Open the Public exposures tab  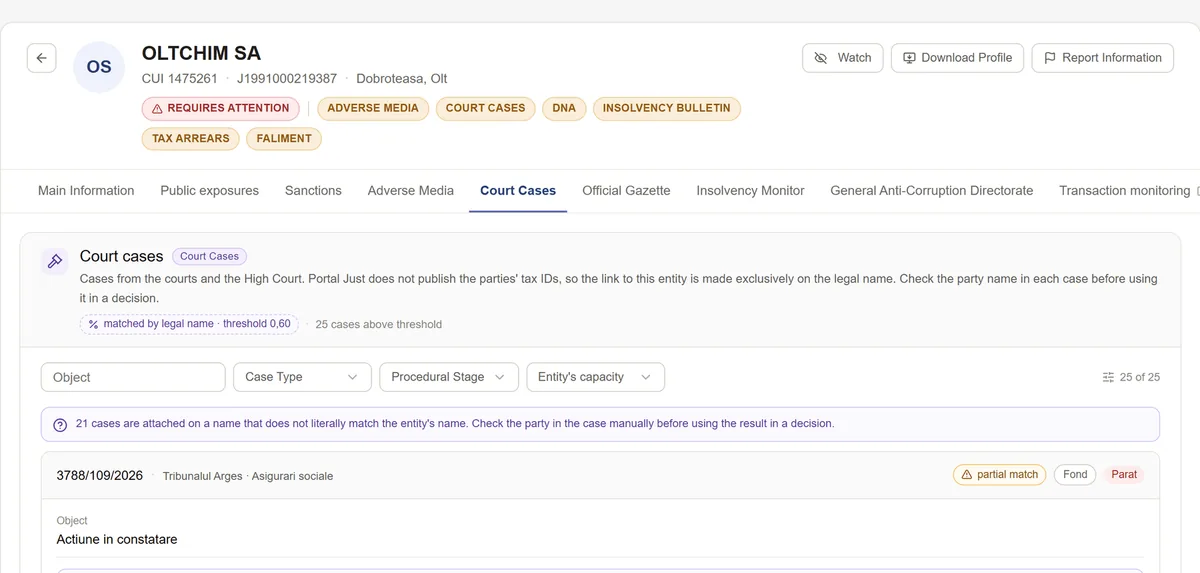pos(209,190)
